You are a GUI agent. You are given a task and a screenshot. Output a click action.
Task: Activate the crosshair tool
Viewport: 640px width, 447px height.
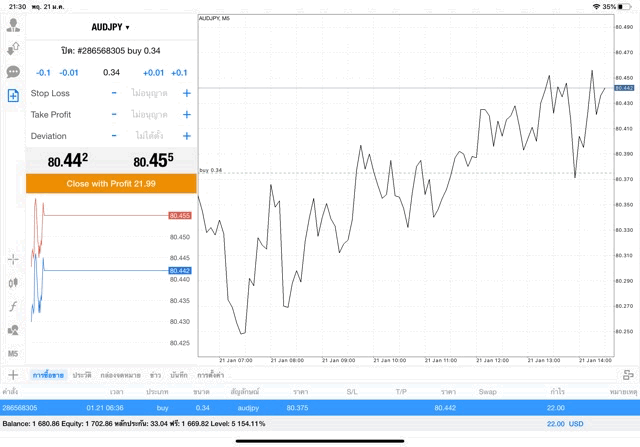tap(13, 259)
